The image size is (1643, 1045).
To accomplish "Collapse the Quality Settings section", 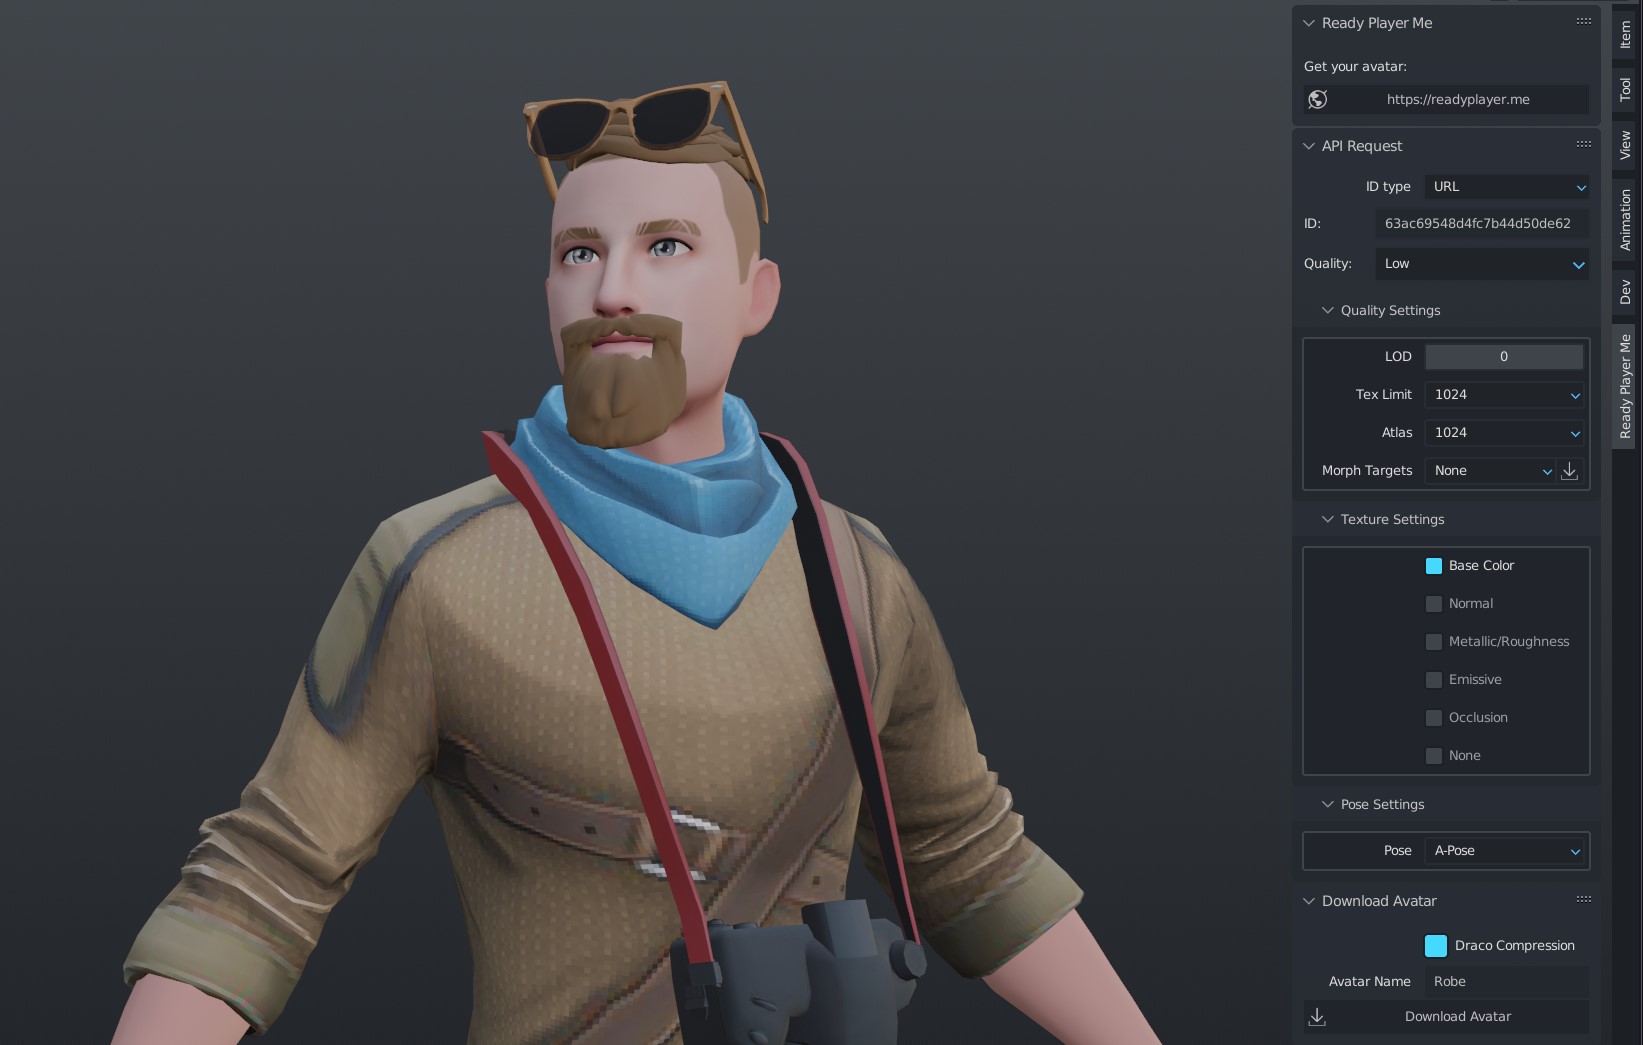I will click(1328, 311).
